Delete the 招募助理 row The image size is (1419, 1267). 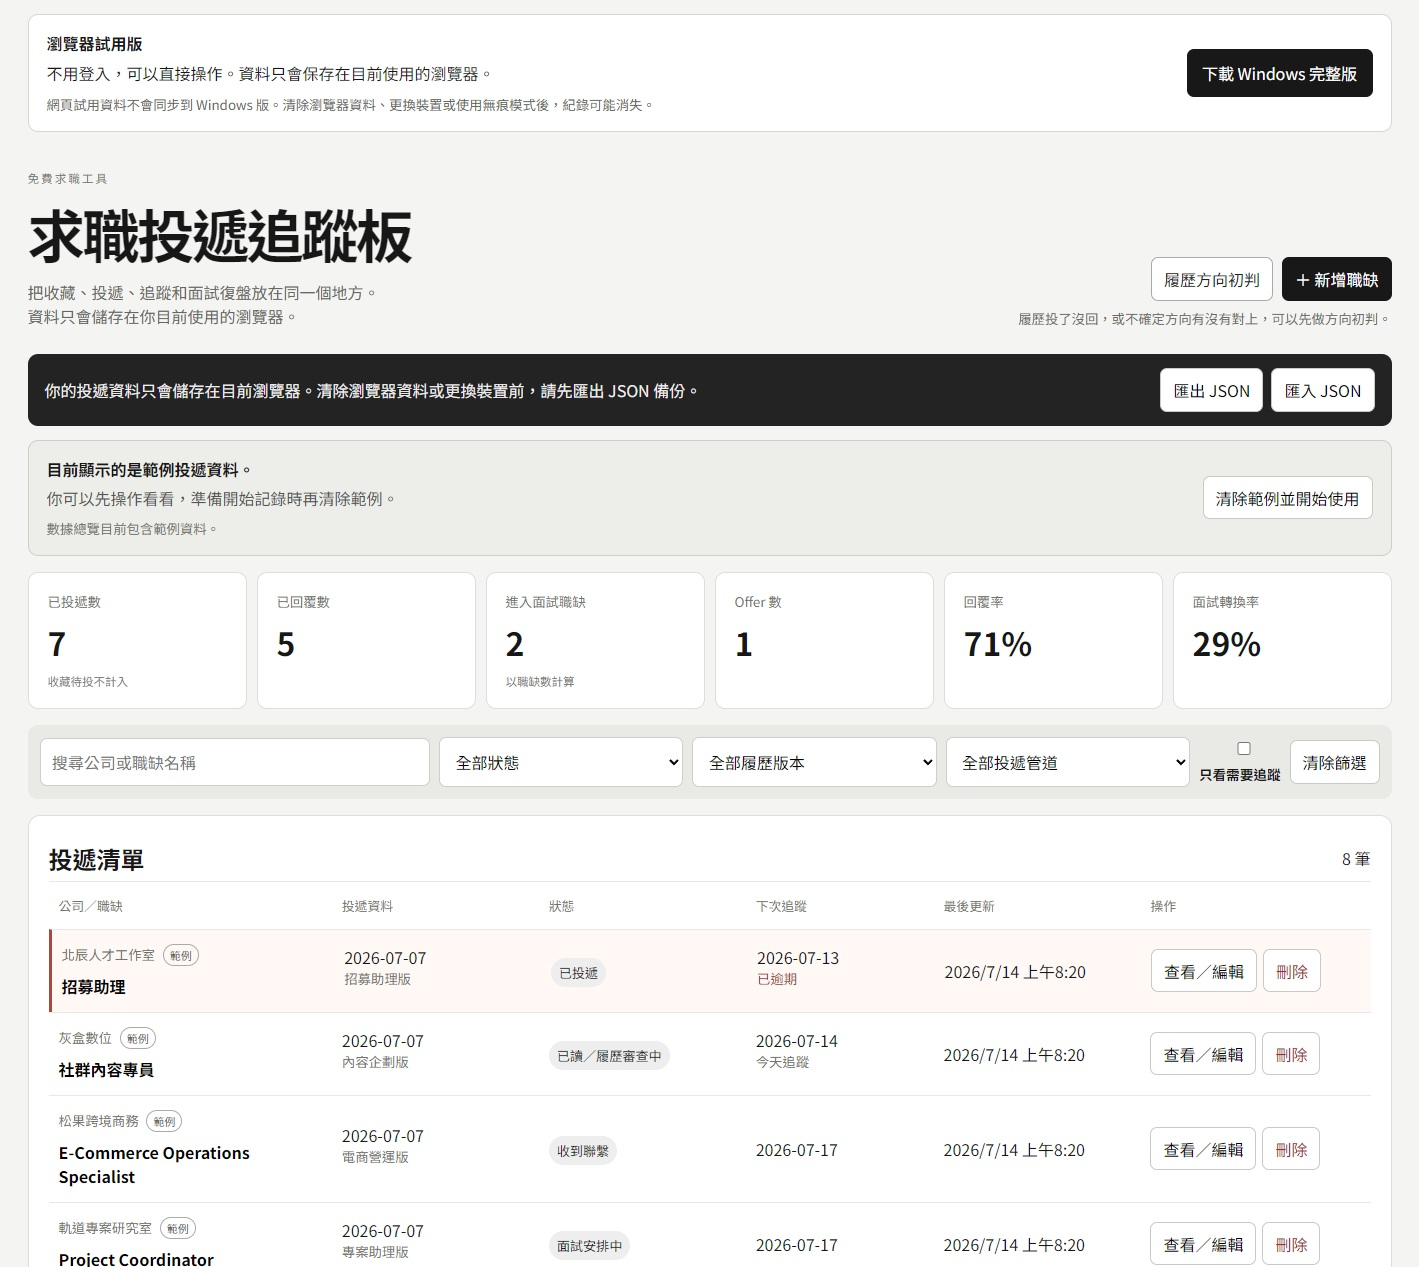[1292, 971]
